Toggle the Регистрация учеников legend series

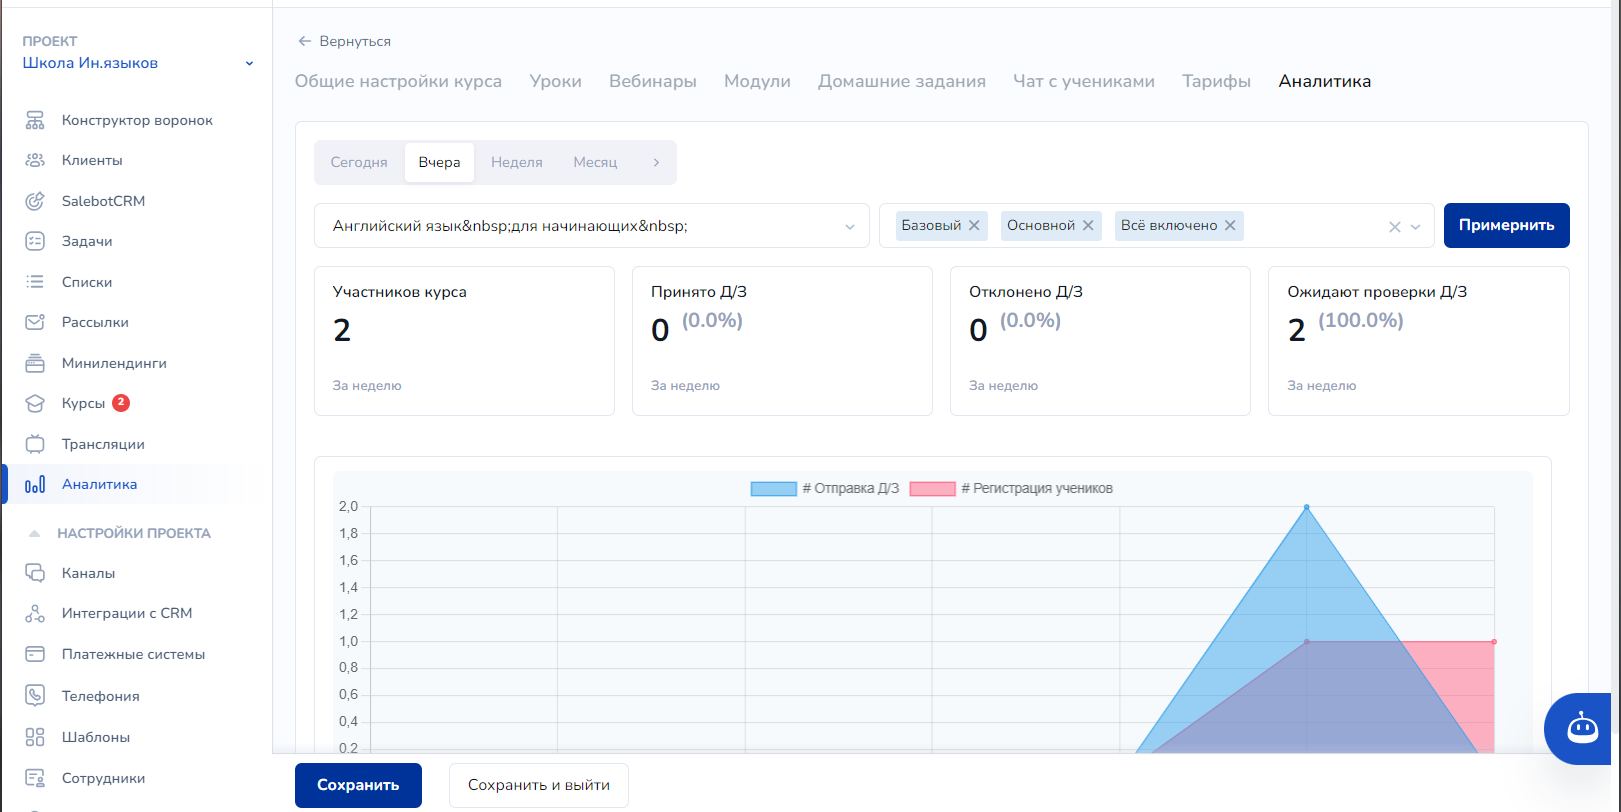1011,489
